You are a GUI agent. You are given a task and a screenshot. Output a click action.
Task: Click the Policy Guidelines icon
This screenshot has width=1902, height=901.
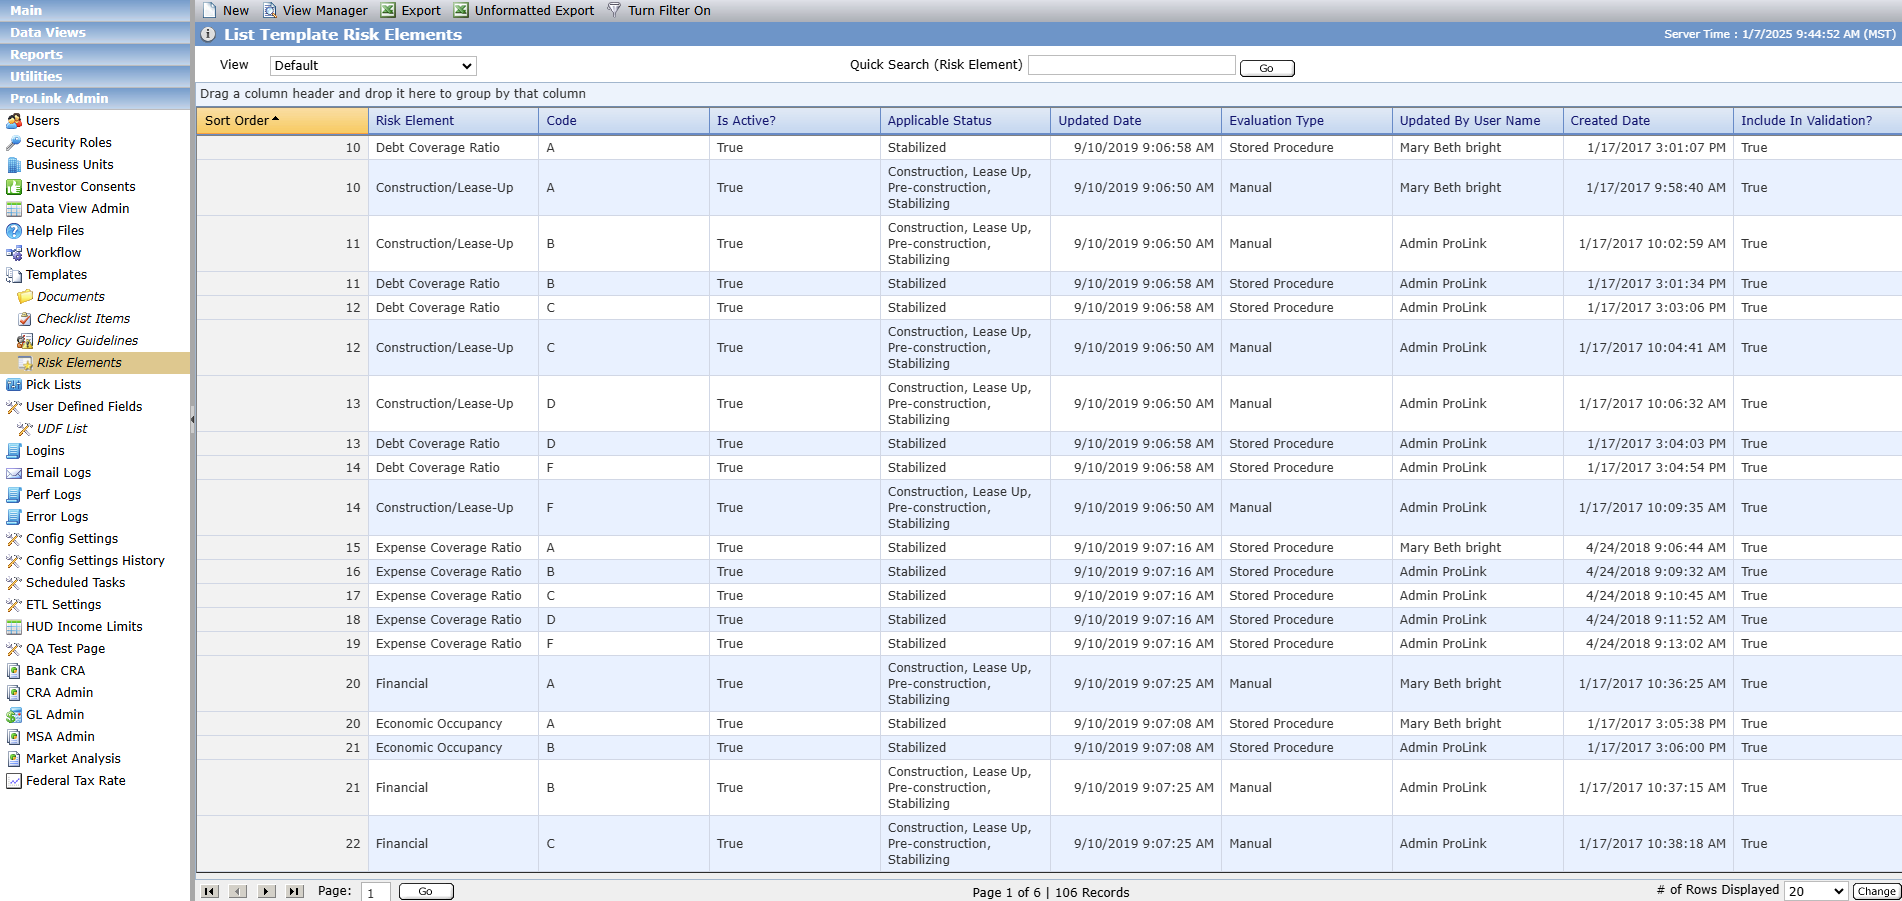tap(25, 341)
